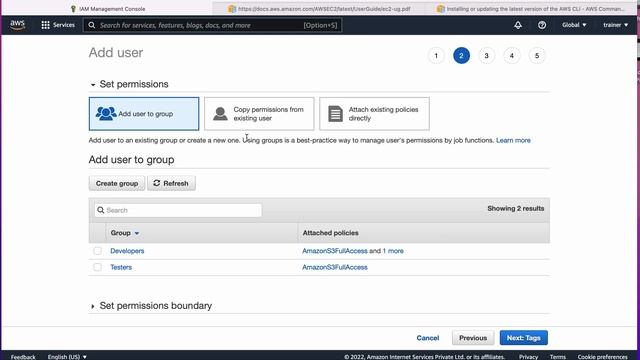Click the Previous button
640x360 pixels.
click(473, 338)
